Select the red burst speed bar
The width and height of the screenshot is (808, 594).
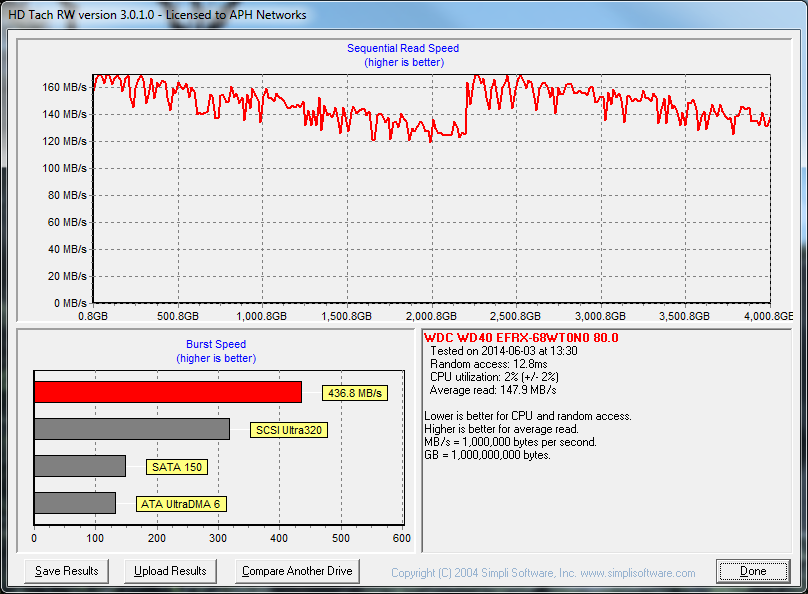tap(167, 392)
